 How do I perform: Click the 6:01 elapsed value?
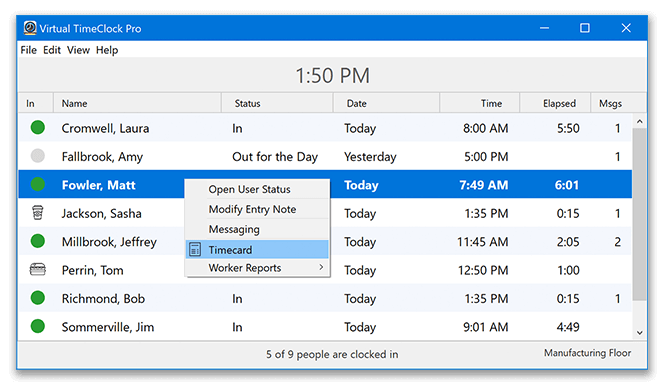point(567,185)
